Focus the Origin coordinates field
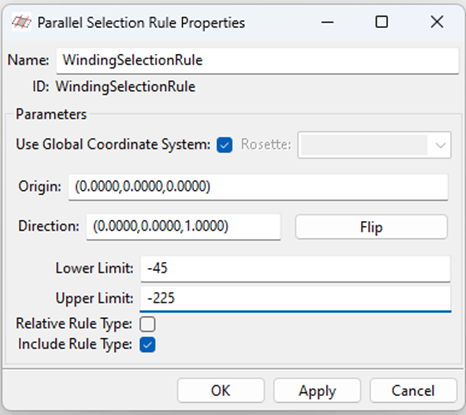The width and height of the screenshot is (466, 415). (x=258, y=187)
